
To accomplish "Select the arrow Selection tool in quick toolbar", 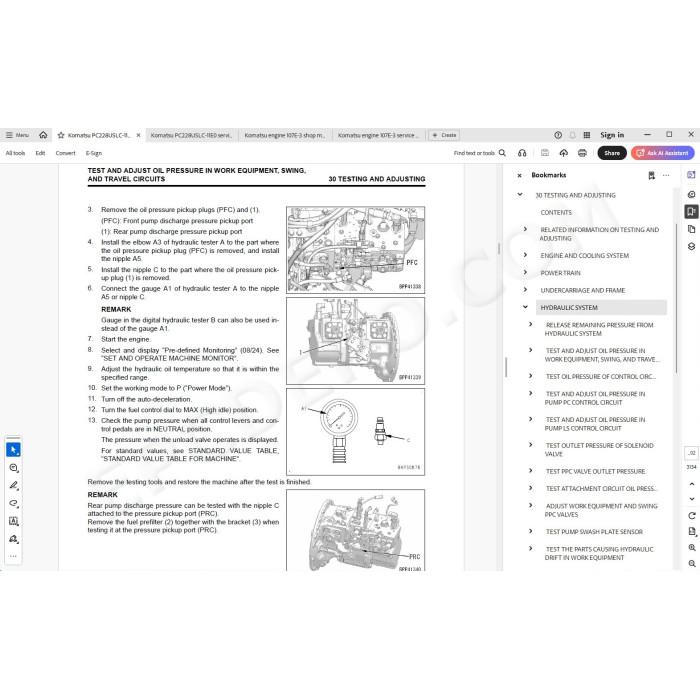I will [x=13, y=450].
